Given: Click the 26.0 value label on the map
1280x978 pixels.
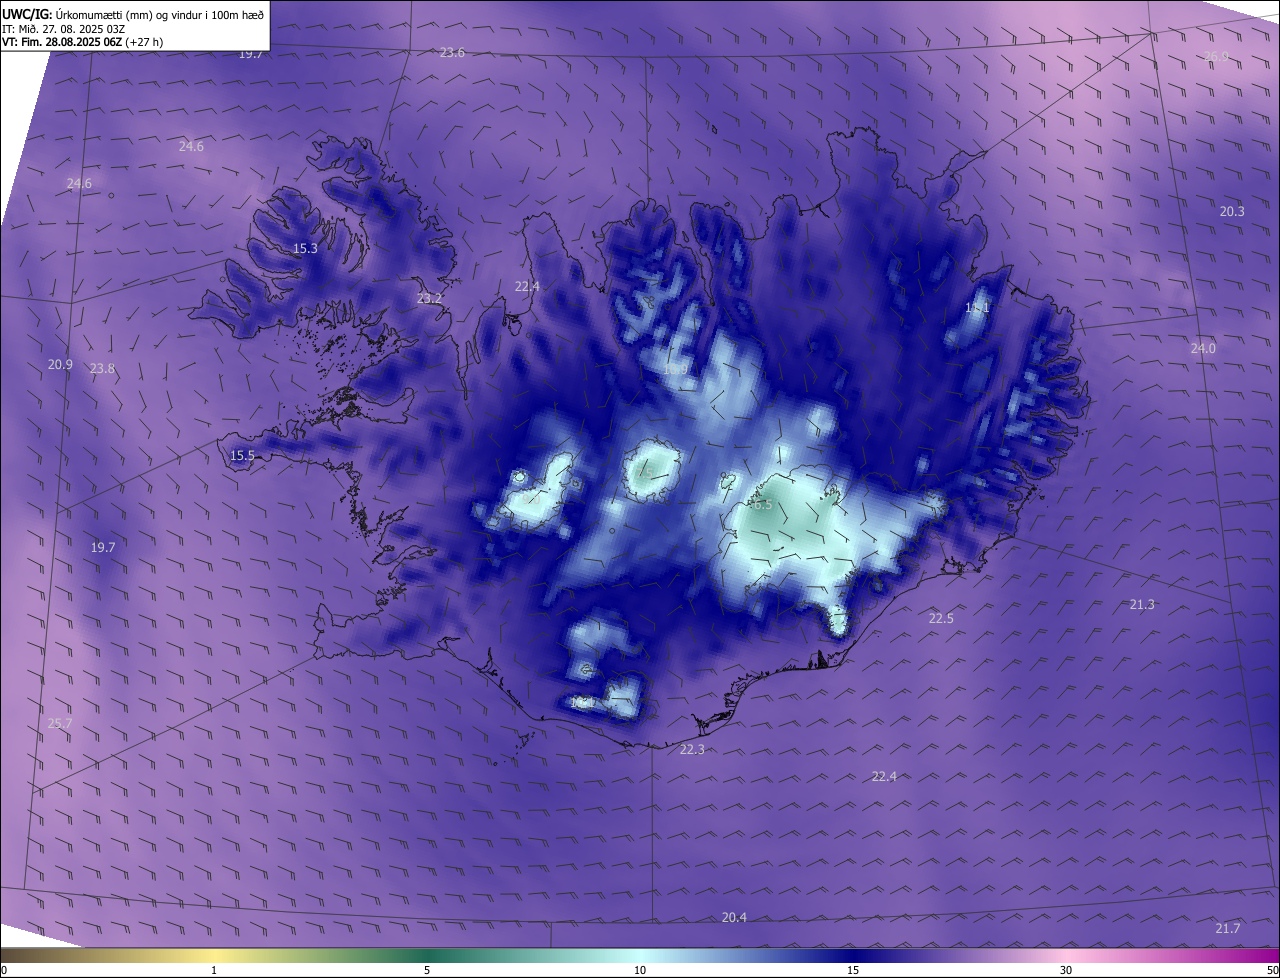Looking at the screenshot, I should (x=1216, y=56).
